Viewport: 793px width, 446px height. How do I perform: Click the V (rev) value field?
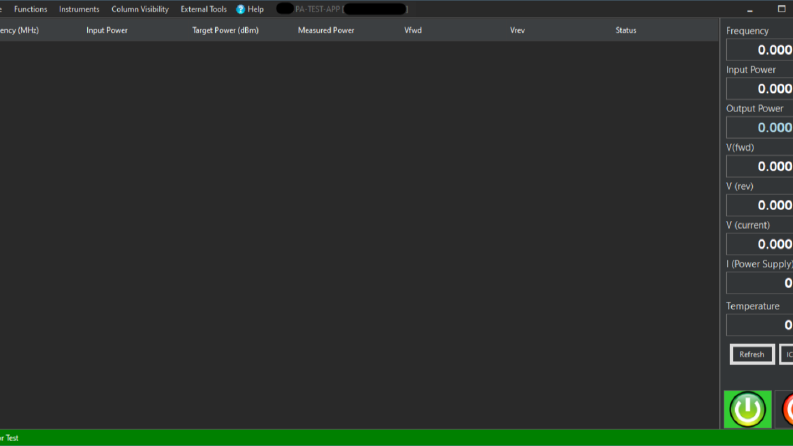(x=760, y=205)
